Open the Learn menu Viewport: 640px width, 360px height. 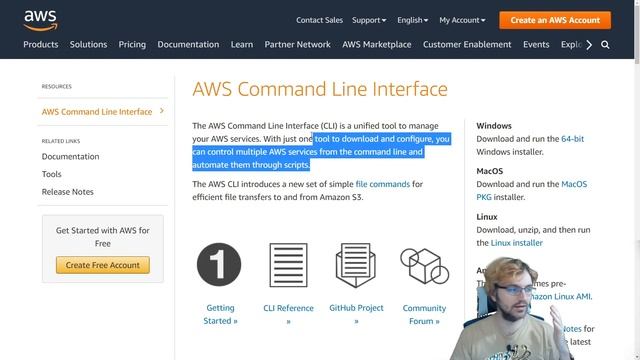point(242,44)
